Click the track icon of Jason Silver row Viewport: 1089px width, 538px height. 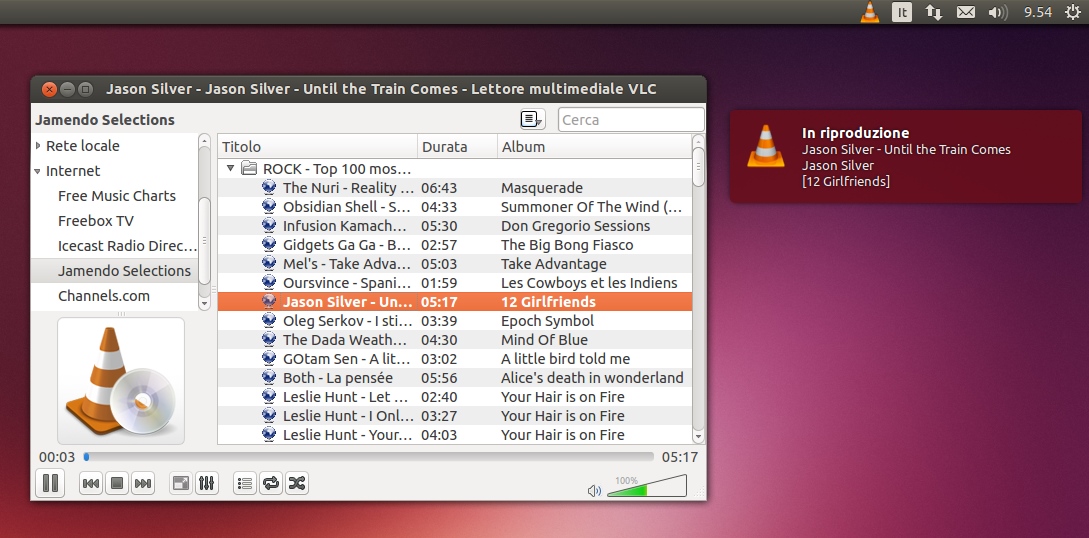(269, 301)
